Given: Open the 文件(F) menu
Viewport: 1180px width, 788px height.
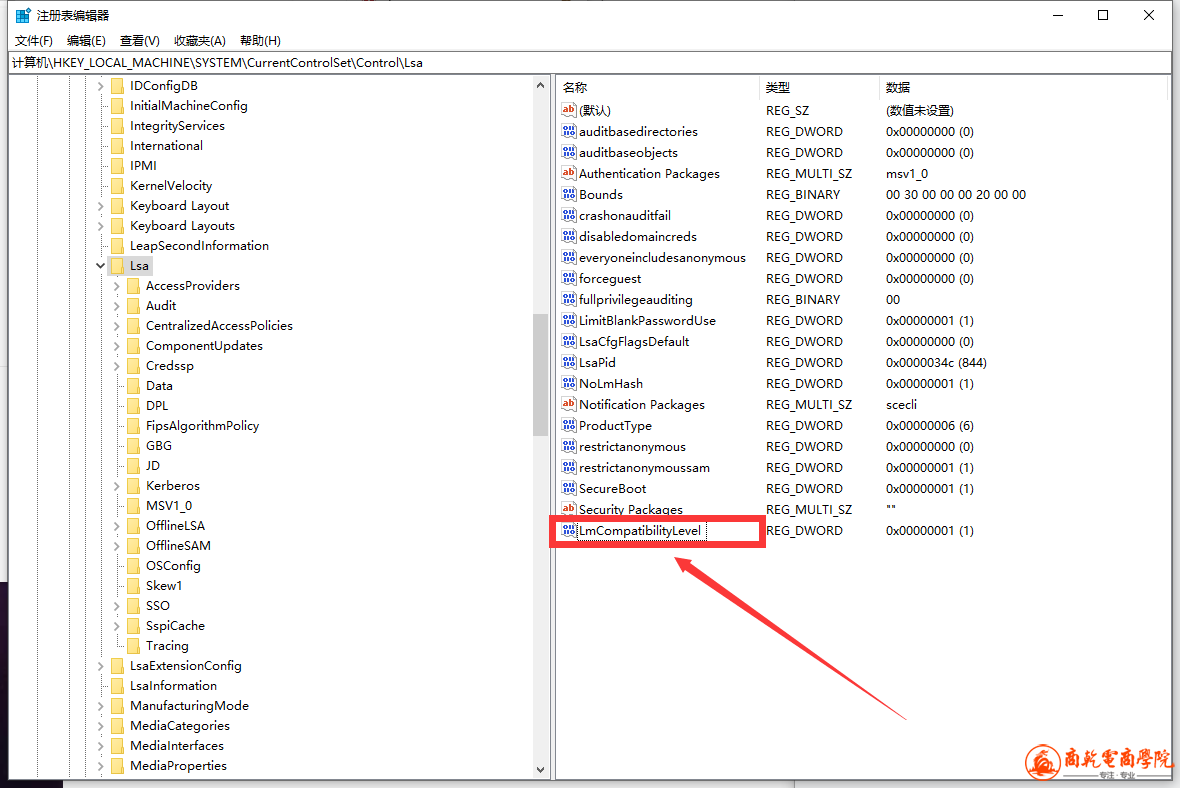Looking at the screenshot, I should click(x=34, y=41).
